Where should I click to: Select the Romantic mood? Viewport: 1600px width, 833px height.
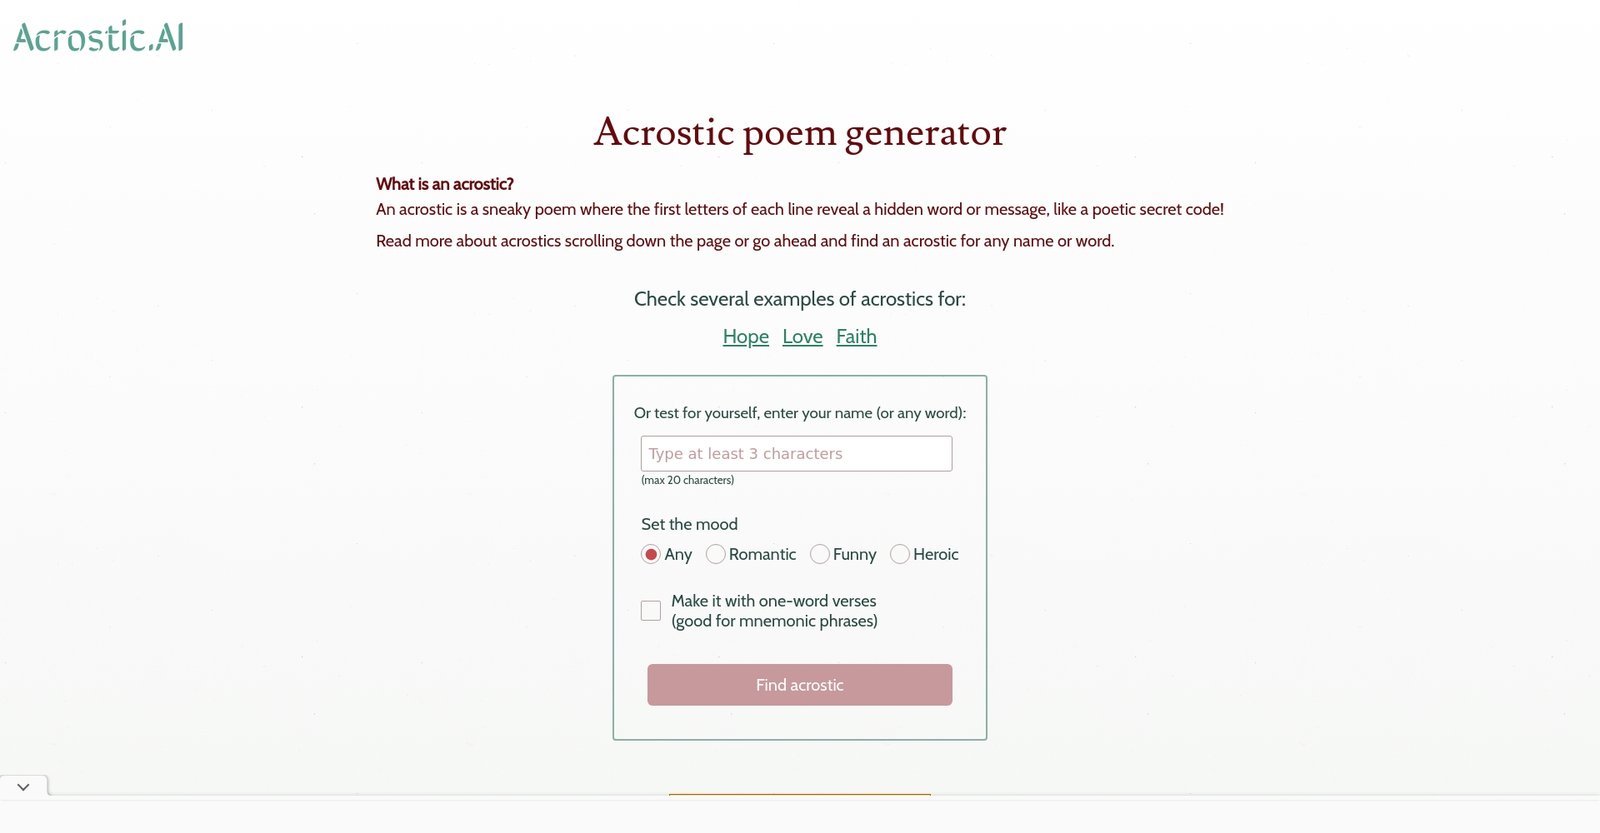pos(716,554)
